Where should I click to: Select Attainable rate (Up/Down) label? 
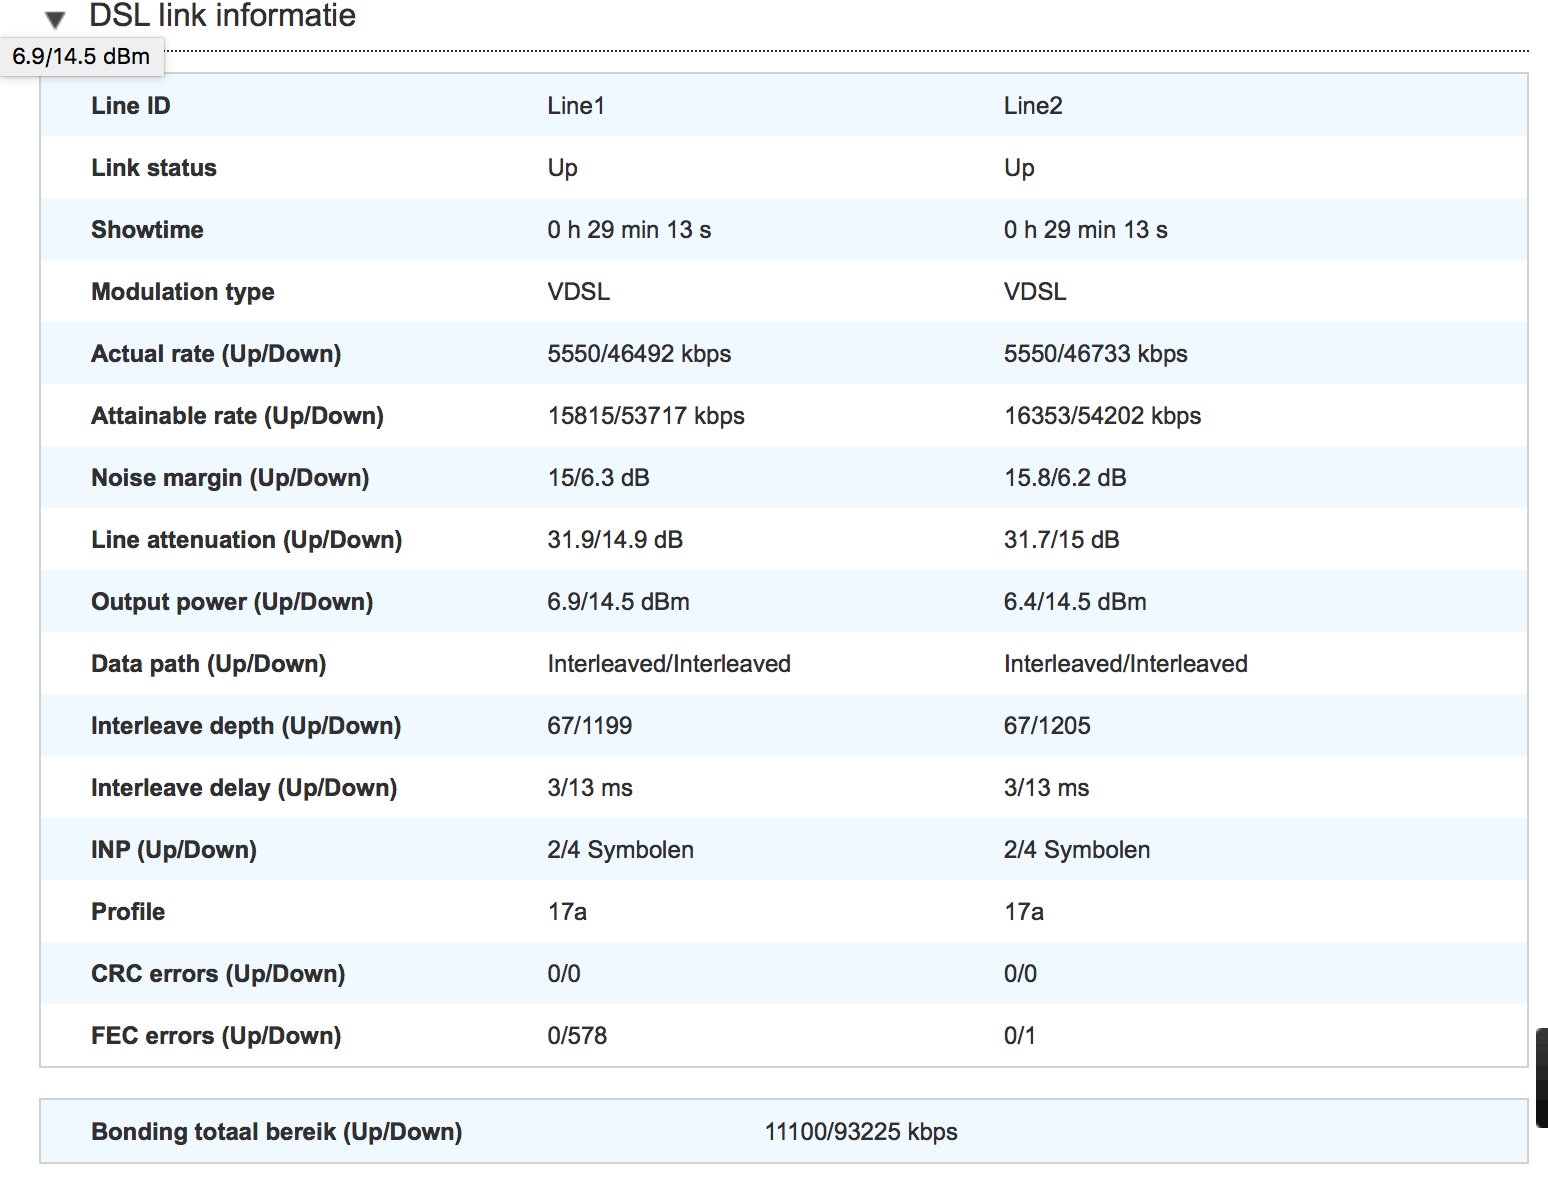(x=238, y=415)
